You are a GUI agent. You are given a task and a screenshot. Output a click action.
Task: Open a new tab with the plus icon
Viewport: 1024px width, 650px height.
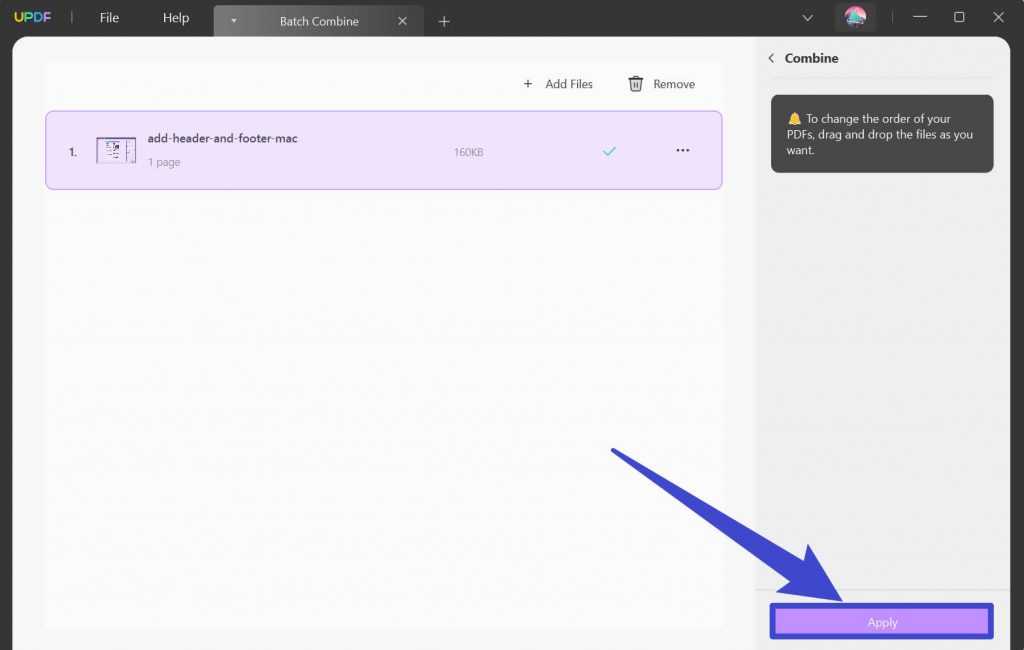[444, 20]
